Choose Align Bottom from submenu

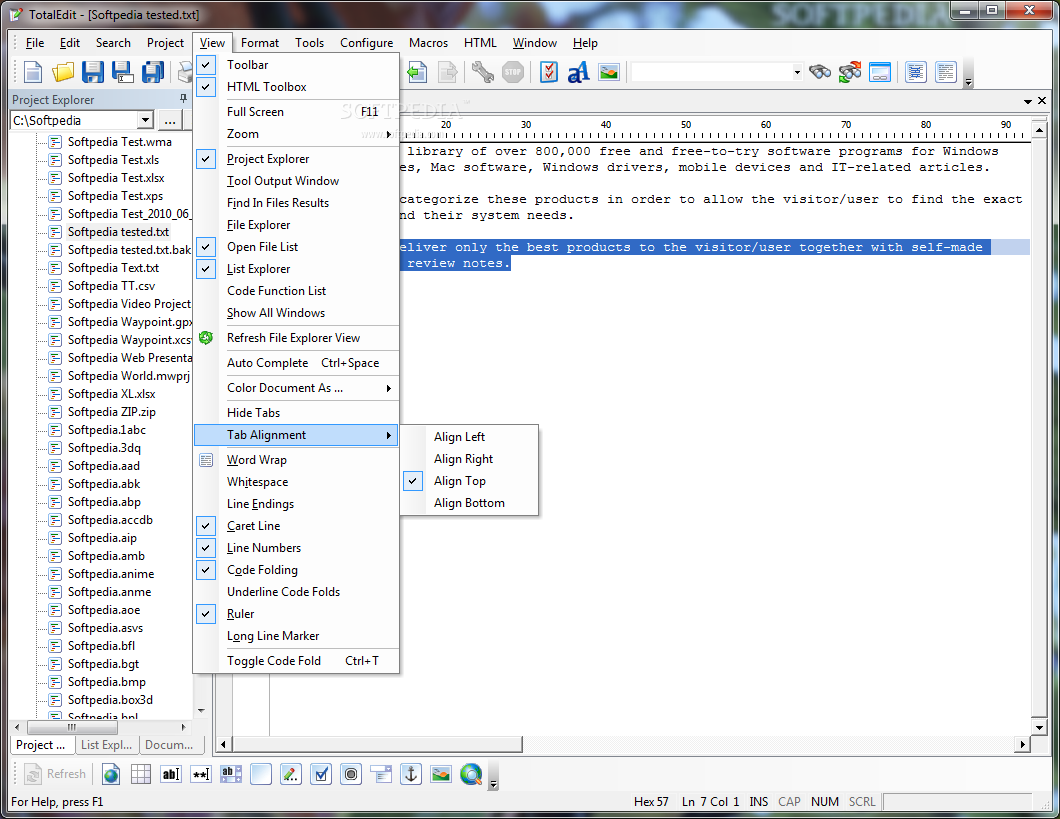coord(469,503)
